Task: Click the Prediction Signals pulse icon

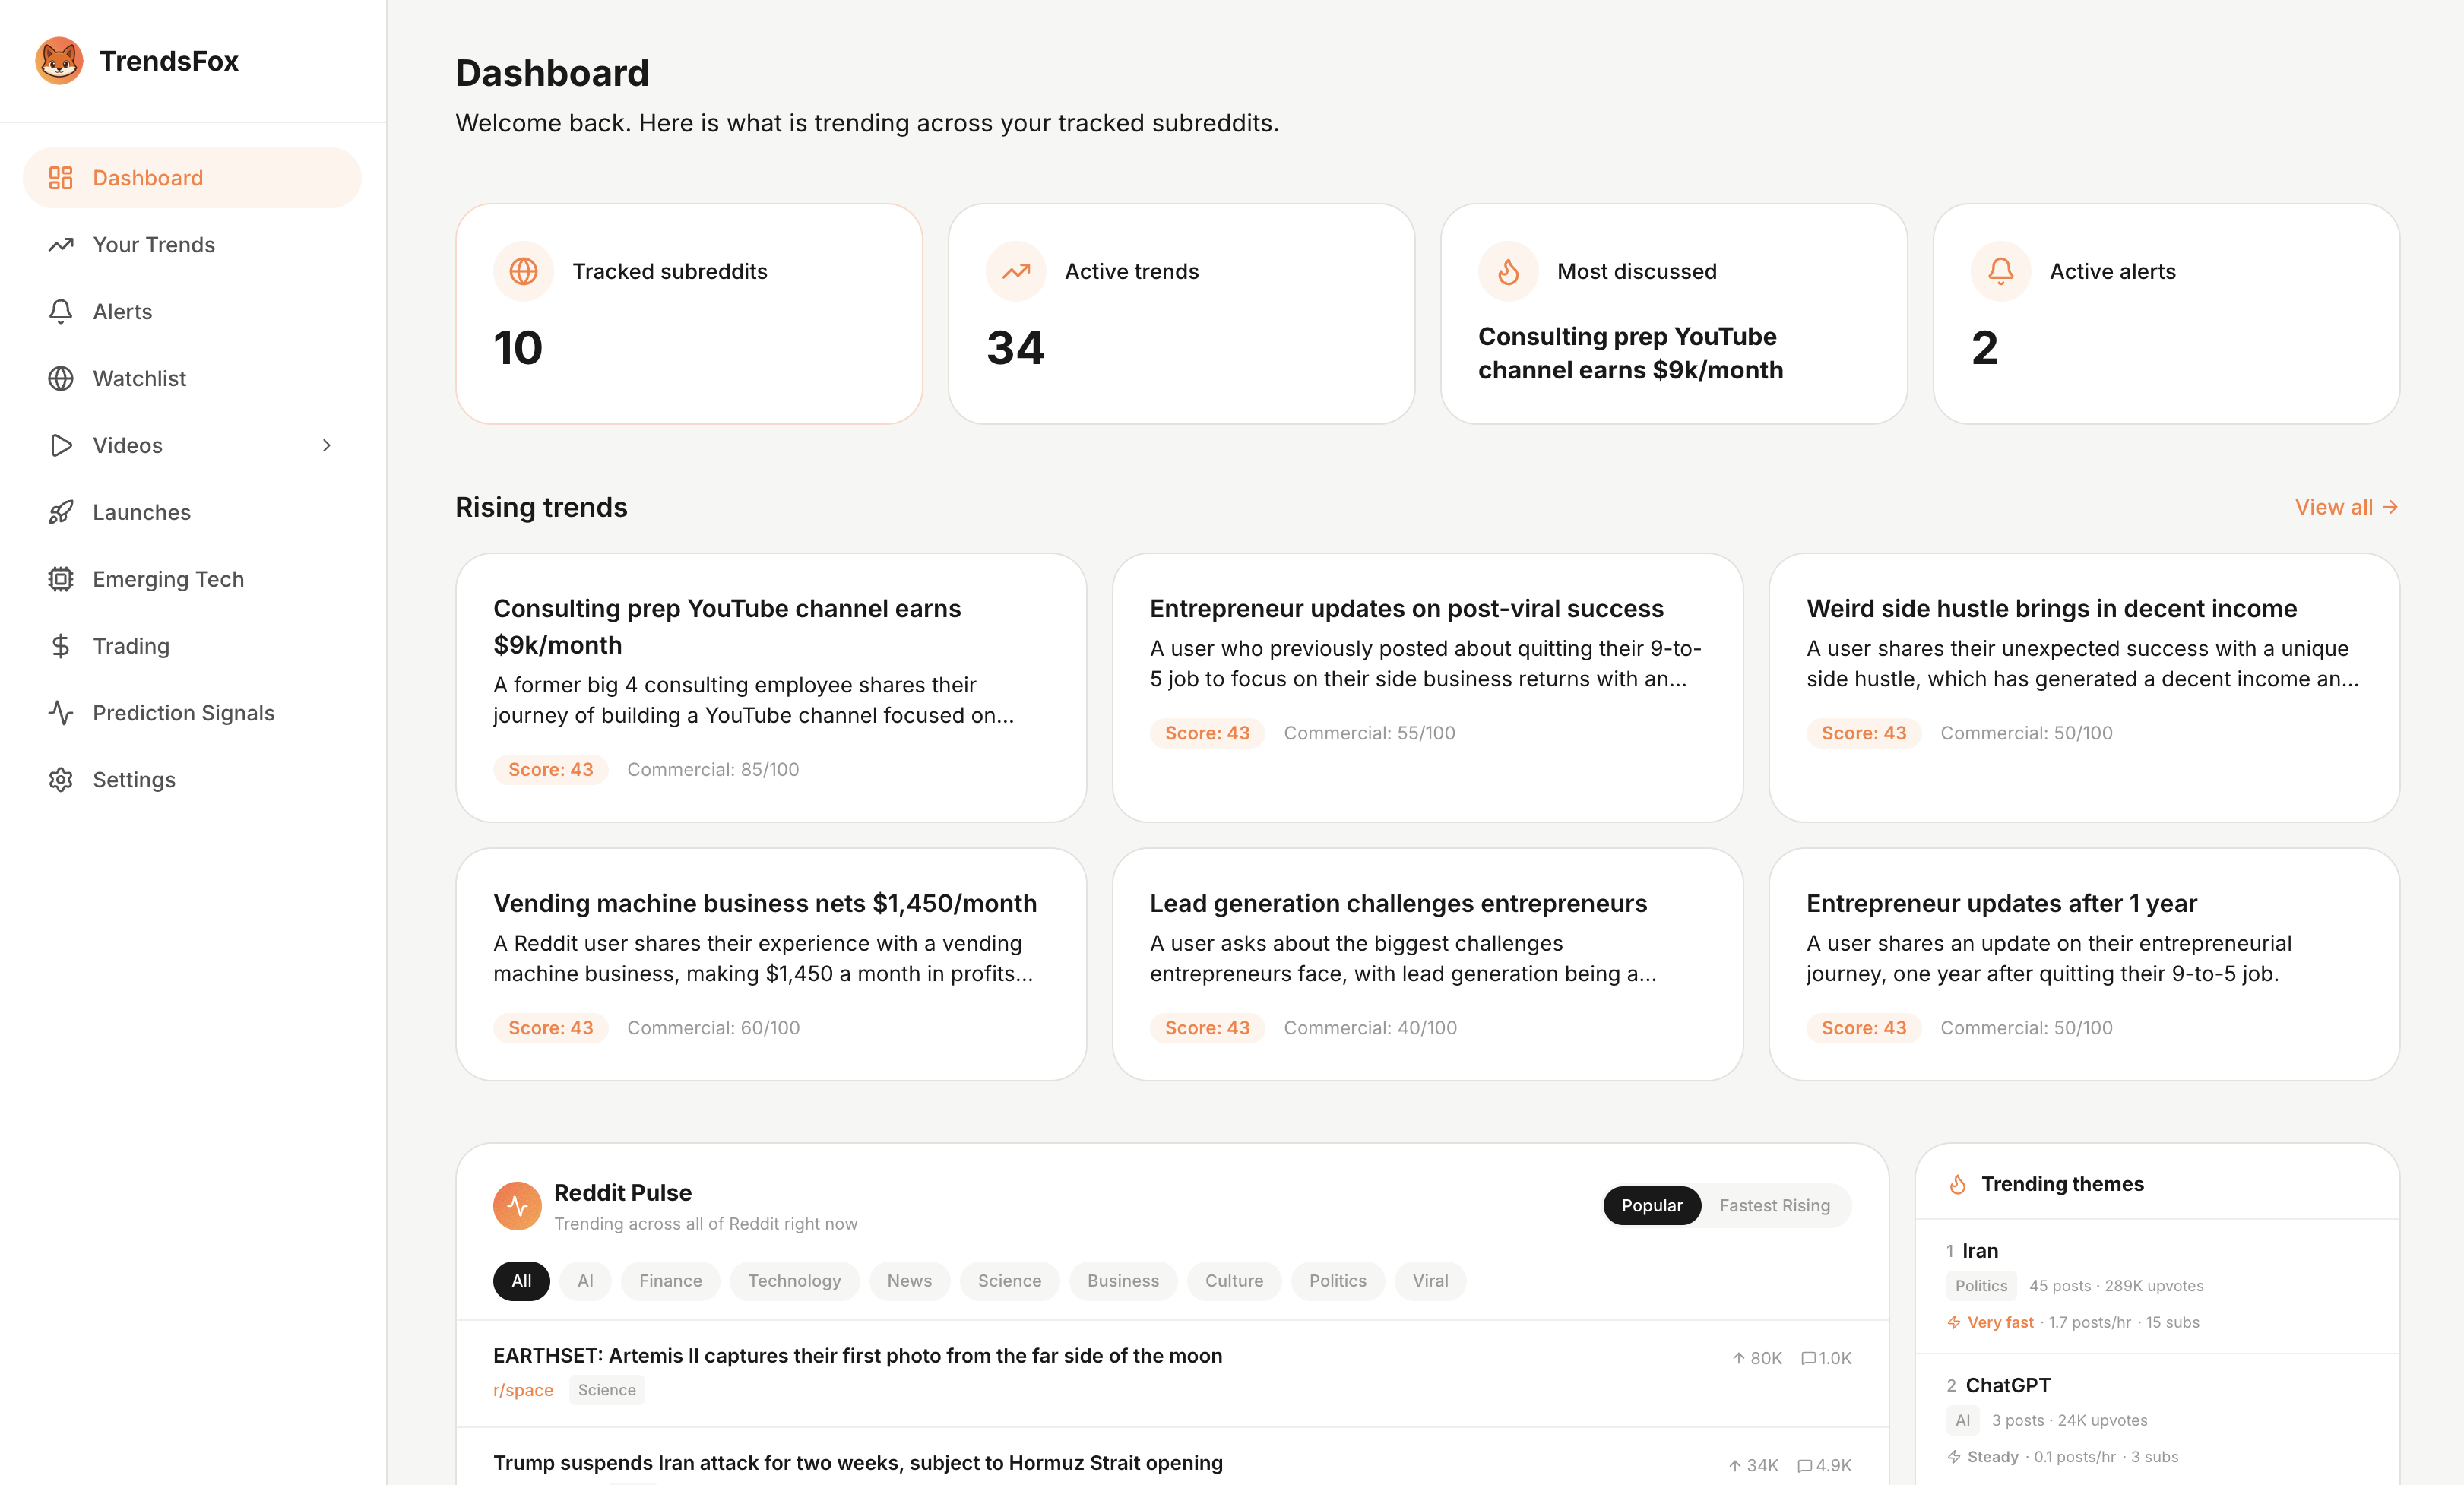Action: pyautogui.click(x=61, y=713)
